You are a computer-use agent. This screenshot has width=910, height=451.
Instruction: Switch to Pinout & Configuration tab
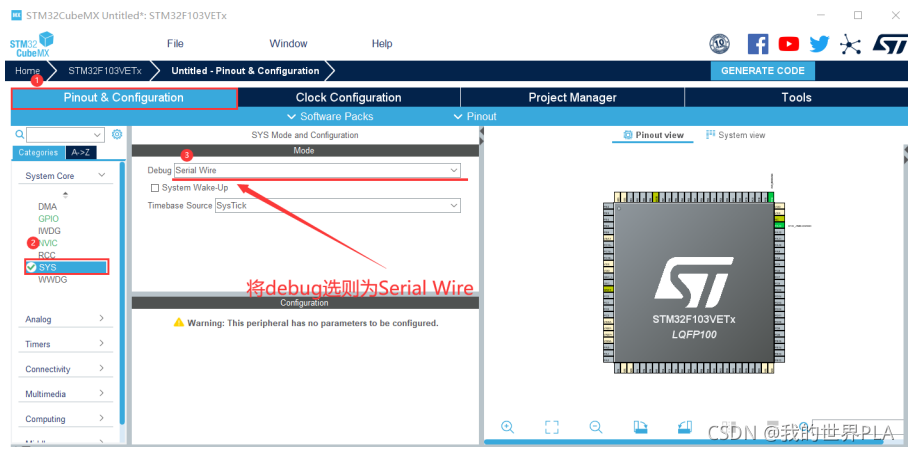point(124,98)
